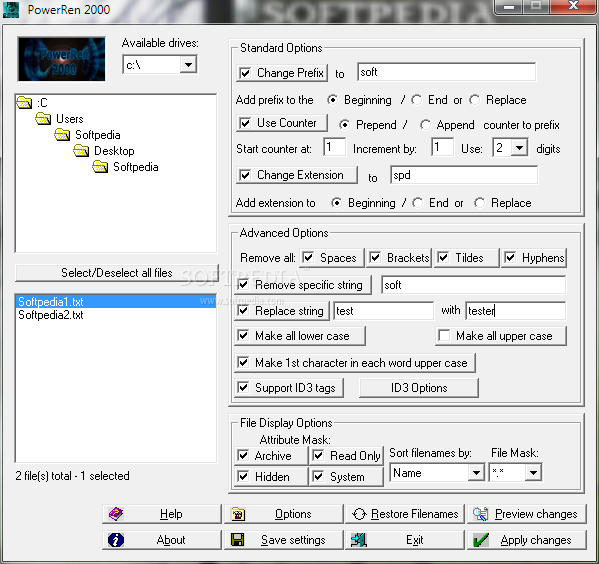Click the 'with' replacement text field
This screenshot has width=599, height=564.
click(515, 311)
